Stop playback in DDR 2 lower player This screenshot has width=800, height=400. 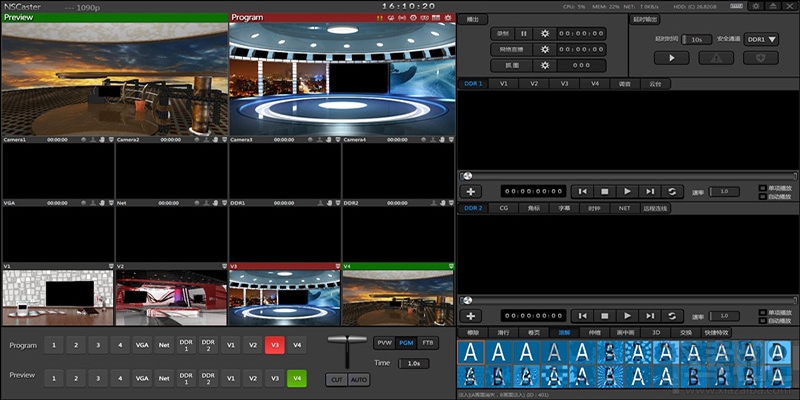(604, 315)
